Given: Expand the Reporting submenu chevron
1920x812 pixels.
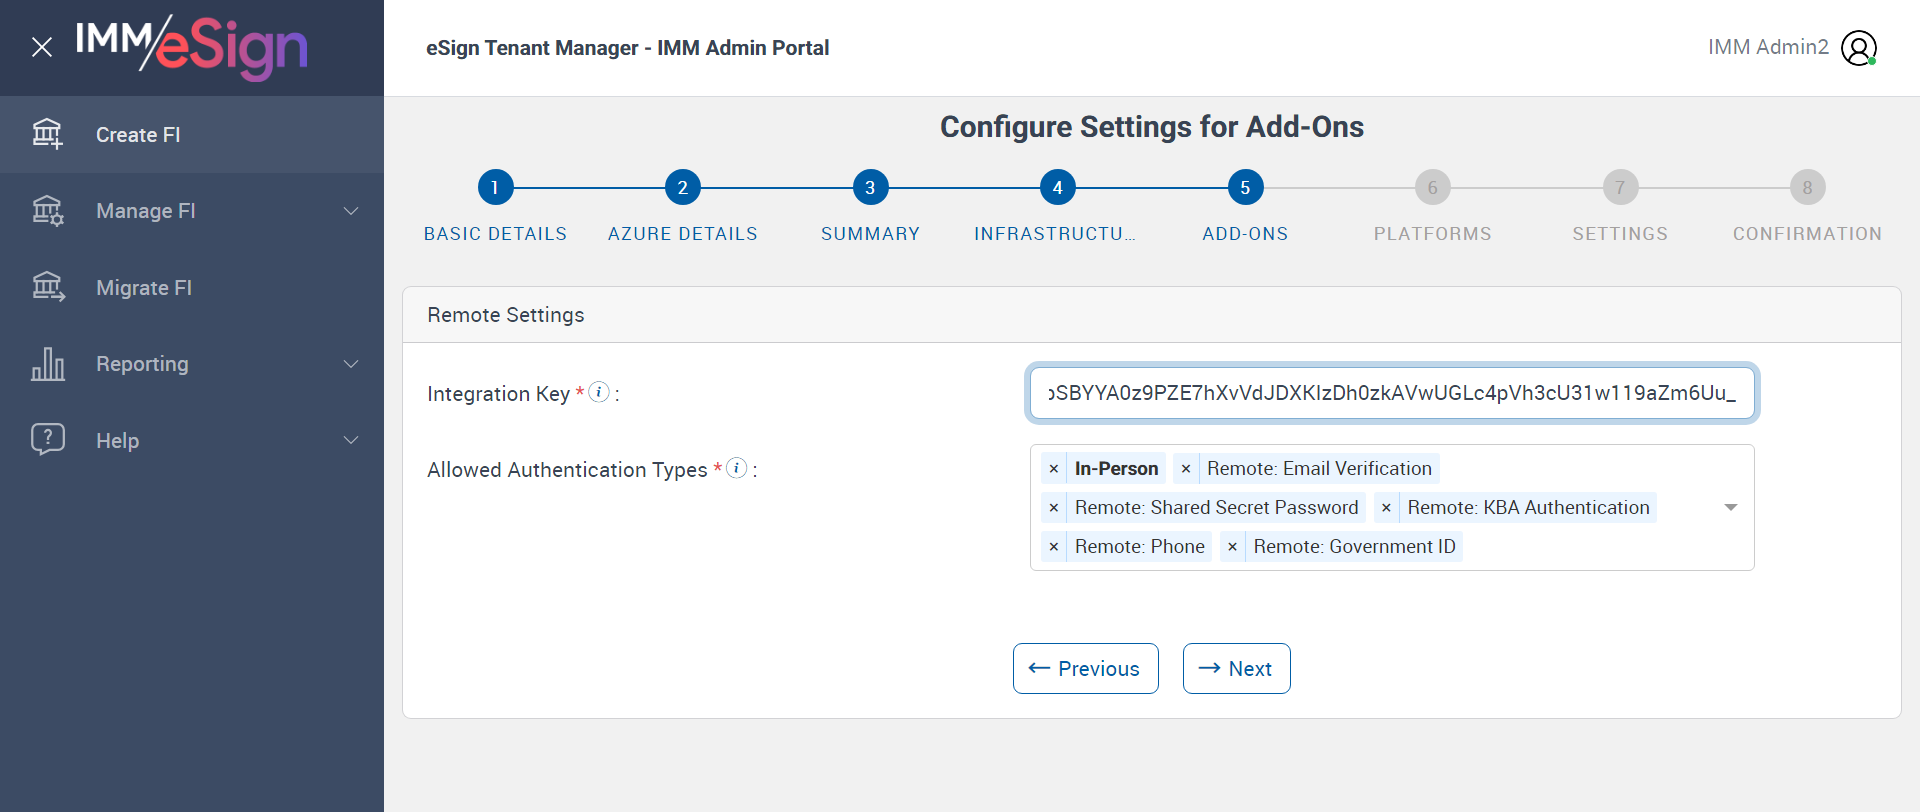Looking at the screenshot, I should tap(351, 364).
